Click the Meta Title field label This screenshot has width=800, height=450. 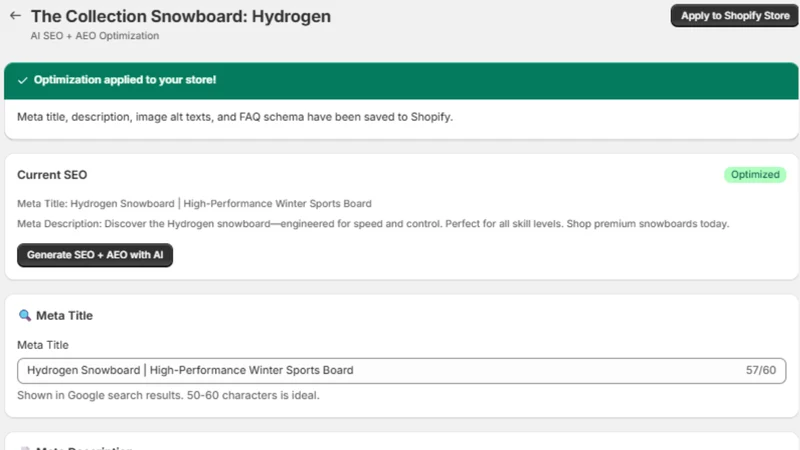pos(43,345)
